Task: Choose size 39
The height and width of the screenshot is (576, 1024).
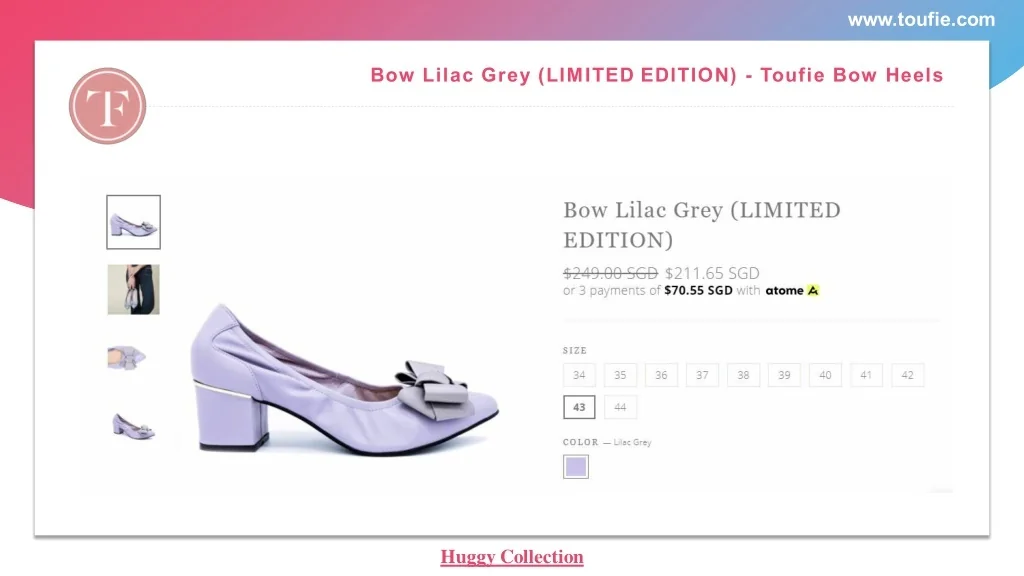Action: (x=784, y=375)
